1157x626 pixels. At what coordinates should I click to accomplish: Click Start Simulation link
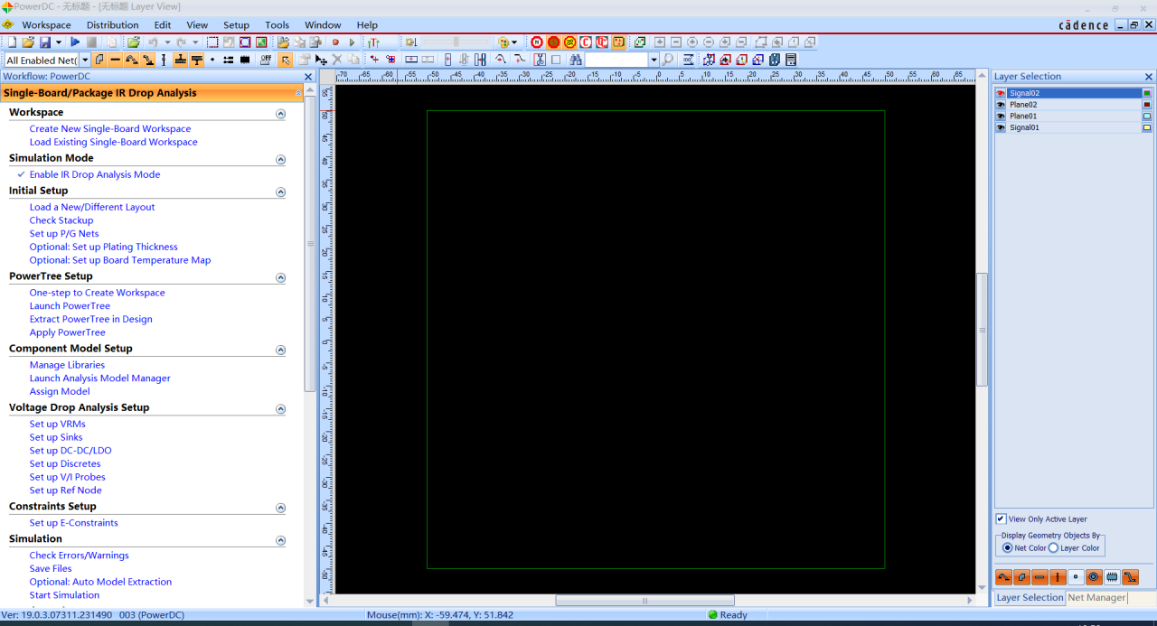(64, 595)
